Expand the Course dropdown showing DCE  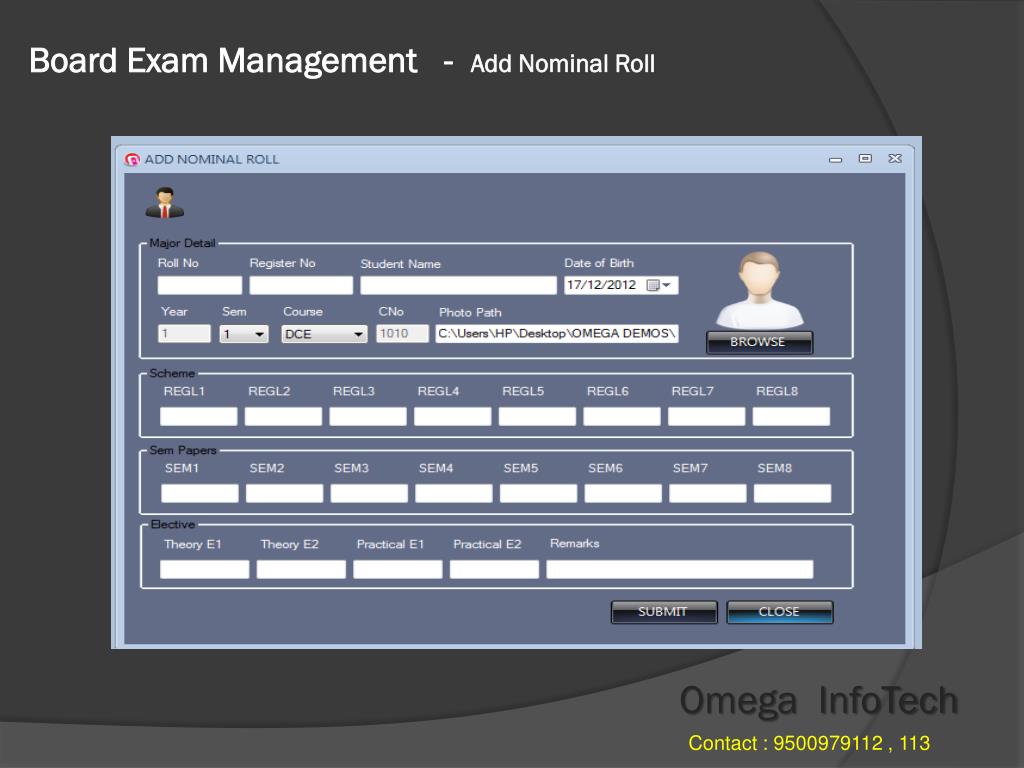(359, 334)
